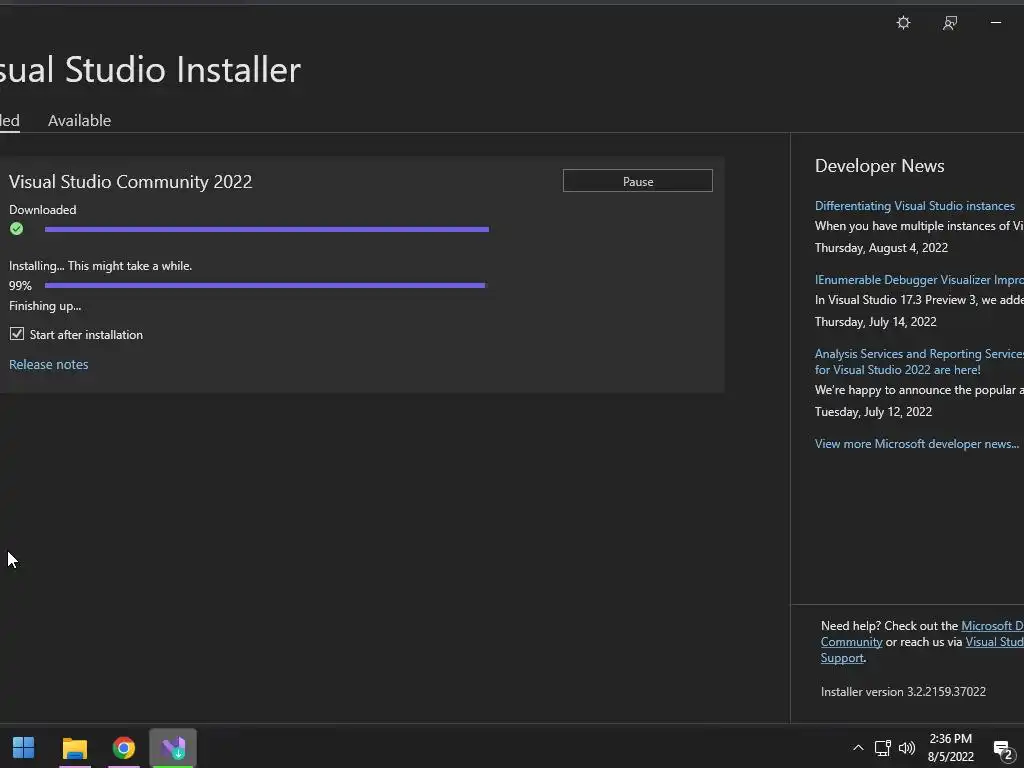Open File Explorer from taskbar

(74, 748)
